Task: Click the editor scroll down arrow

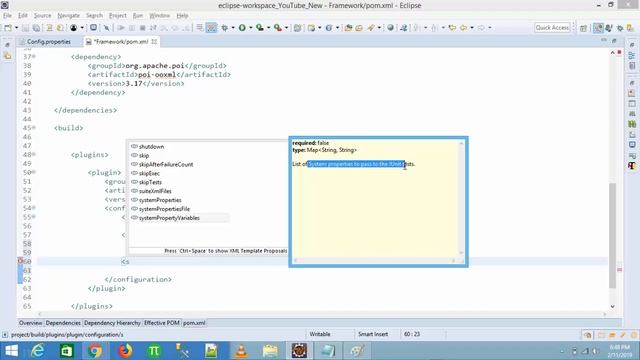Action: click(x=612, y=307)
